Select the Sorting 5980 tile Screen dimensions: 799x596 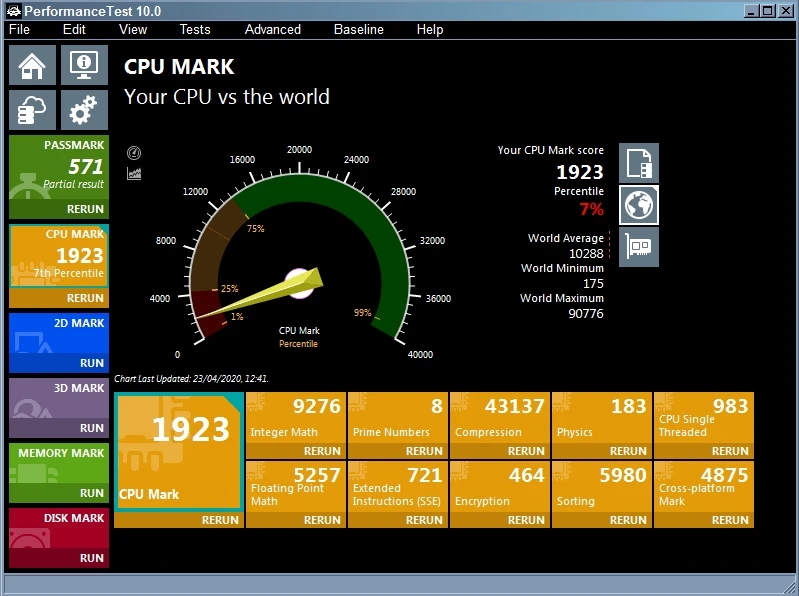602,487
